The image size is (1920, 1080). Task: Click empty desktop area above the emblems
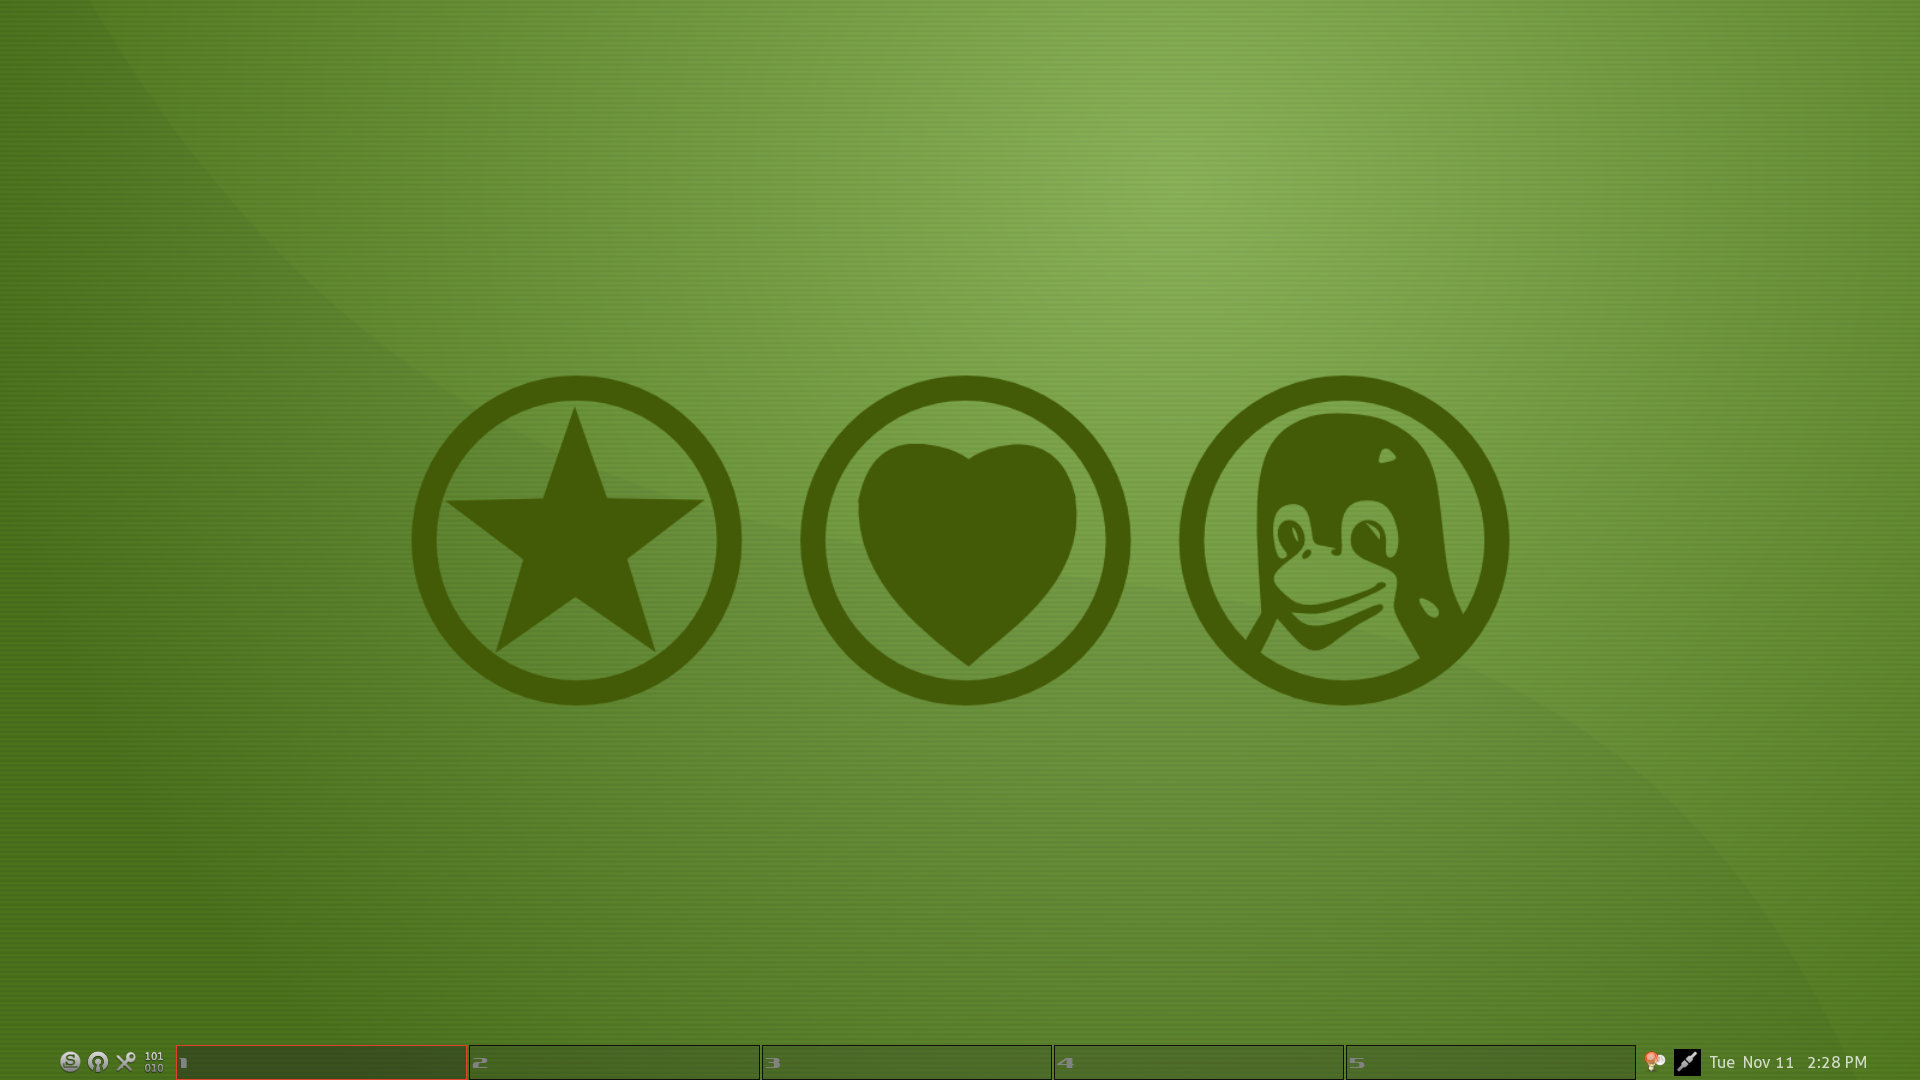[960, 200]
